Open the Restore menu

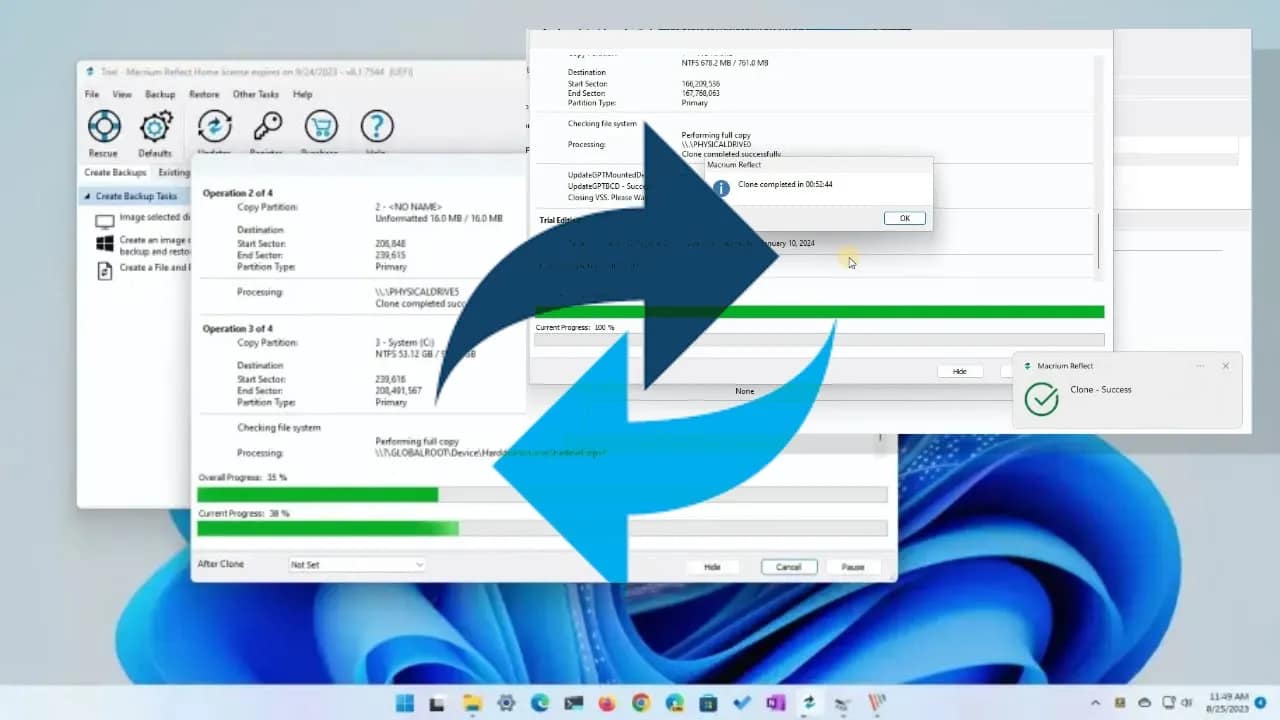[x=204, y=93]
